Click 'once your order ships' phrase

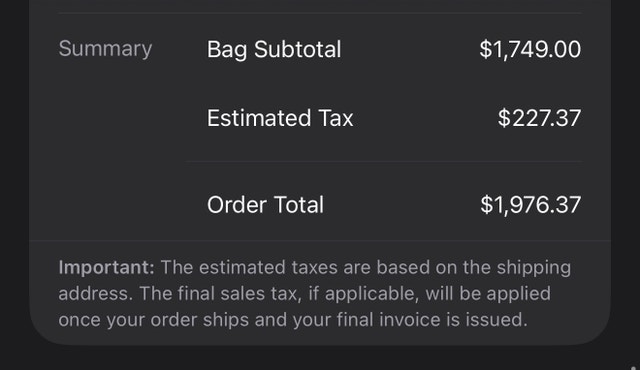(153, 320)
